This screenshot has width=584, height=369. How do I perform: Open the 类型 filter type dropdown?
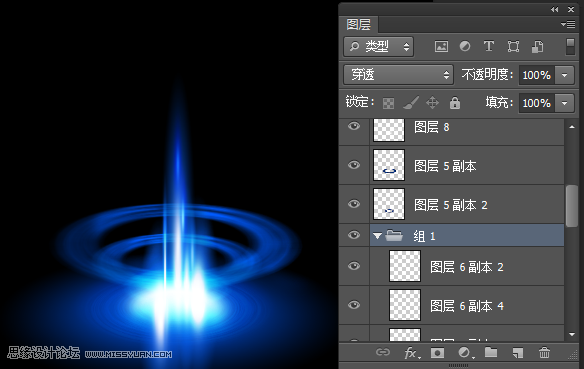click(x=378, y=47)
